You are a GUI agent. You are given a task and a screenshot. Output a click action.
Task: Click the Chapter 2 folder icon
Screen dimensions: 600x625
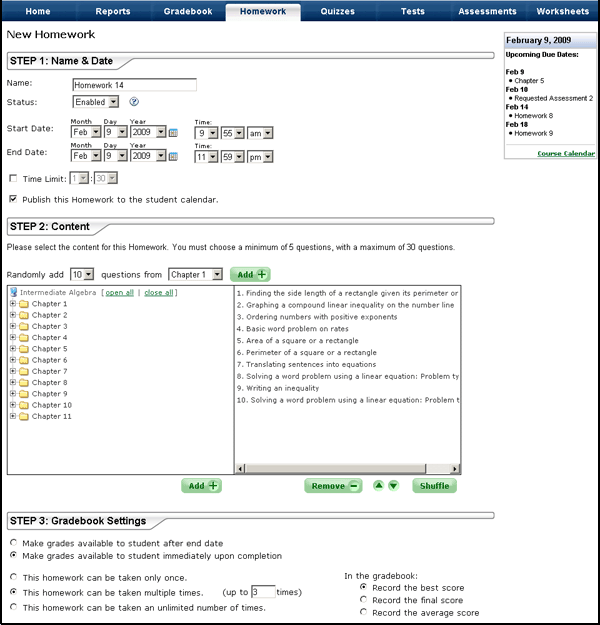(x=24, y=315)
